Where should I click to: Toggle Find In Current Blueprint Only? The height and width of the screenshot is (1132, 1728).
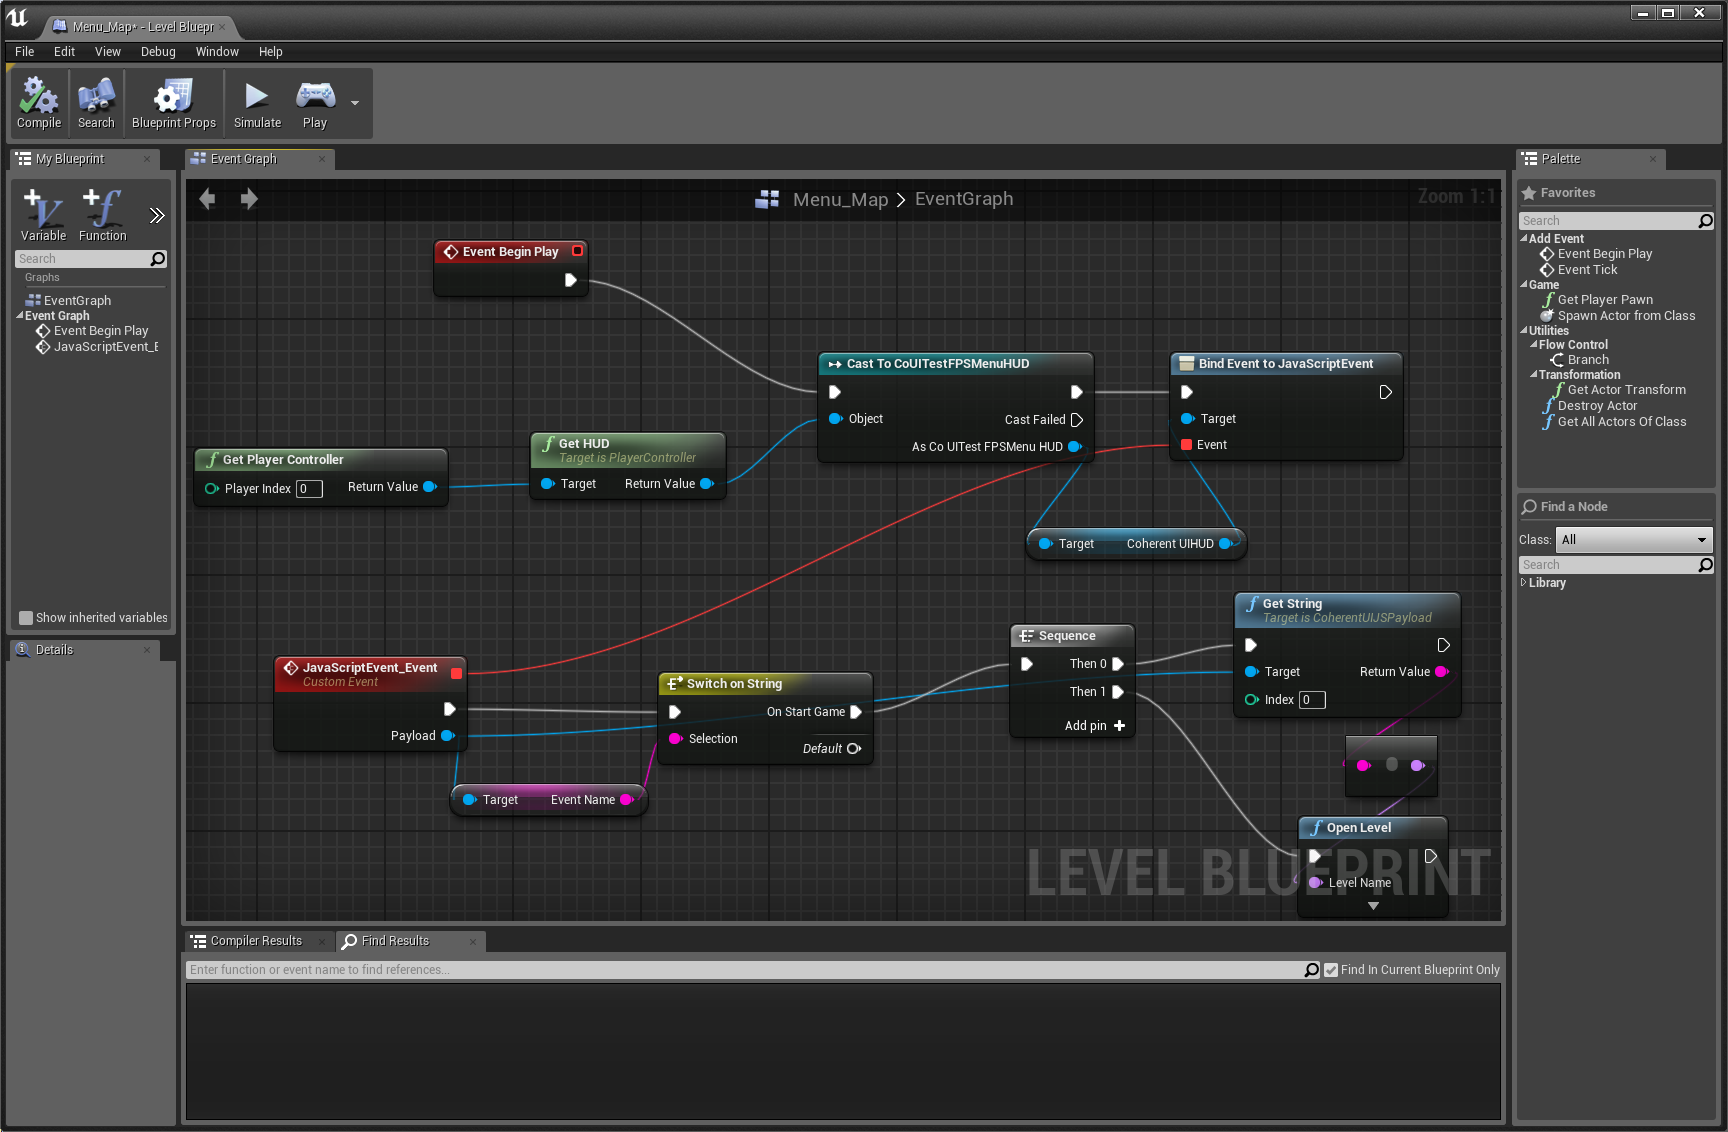pos(1331,970)
